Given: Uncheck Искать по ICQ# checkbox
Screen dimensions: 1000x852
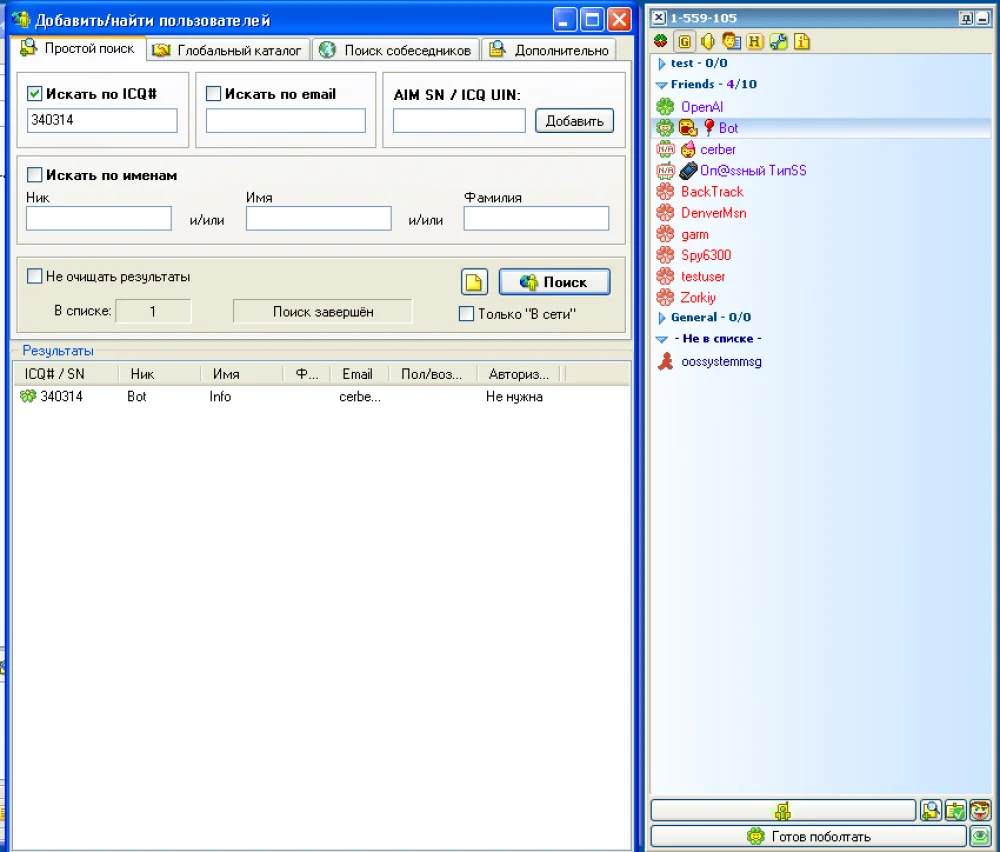Looking at the screenshot, I should pos(34,94).
